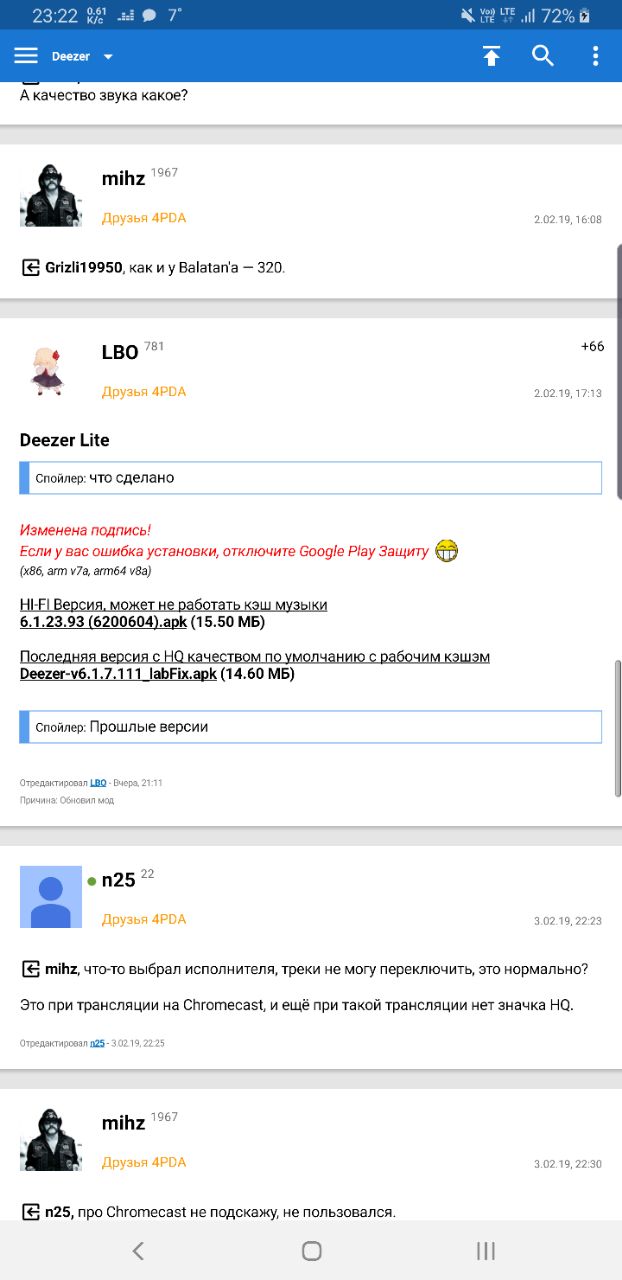Tap +66 reputation counter on LBO post
Screen dimensions: 622x1280
[x=592, y=346]
